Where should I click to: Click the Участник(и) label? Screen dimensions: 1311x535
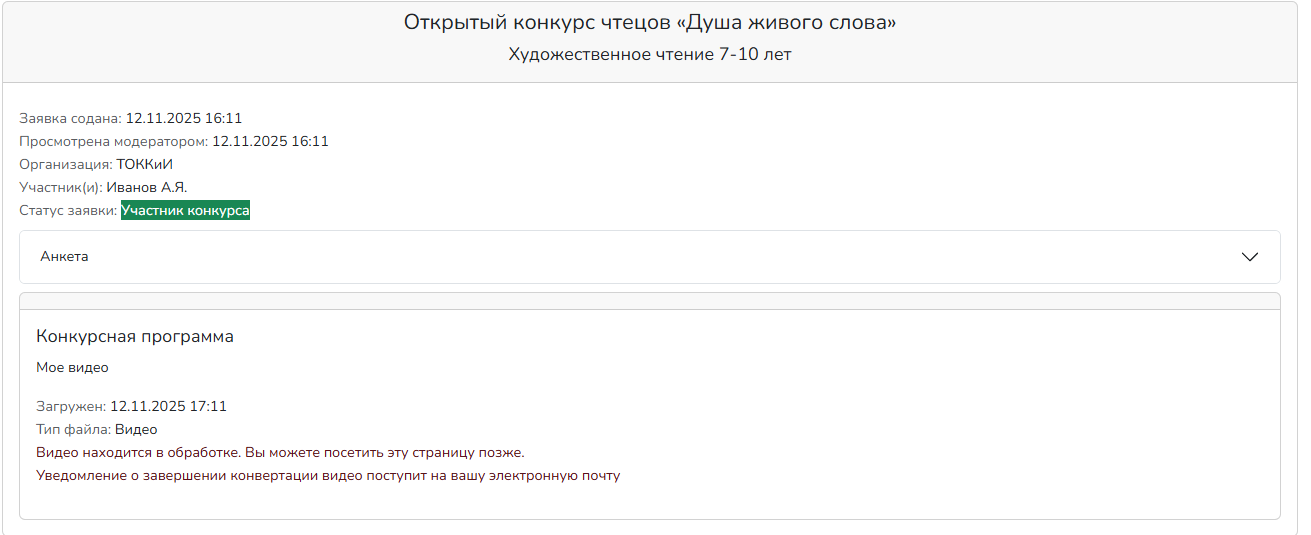[60, 187]
